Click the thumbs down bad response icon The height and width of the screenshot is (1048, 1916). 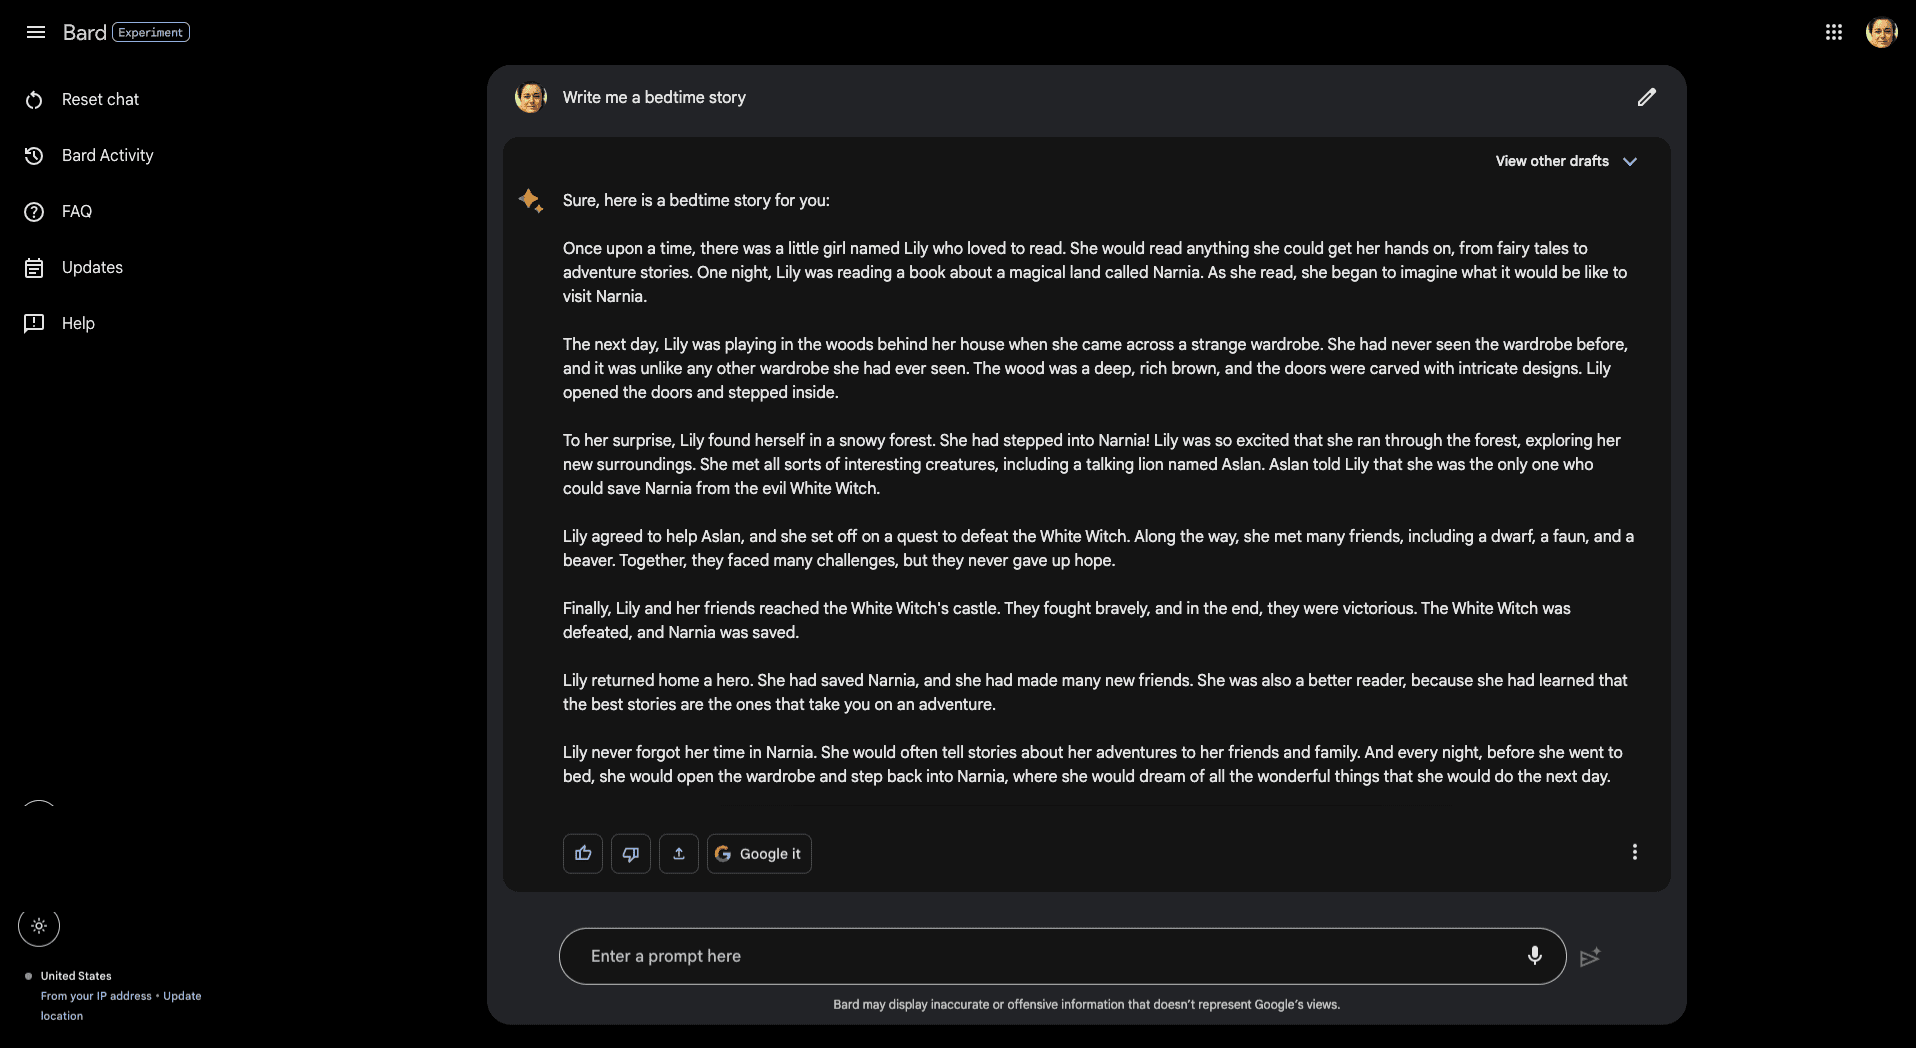coord(631,854)
